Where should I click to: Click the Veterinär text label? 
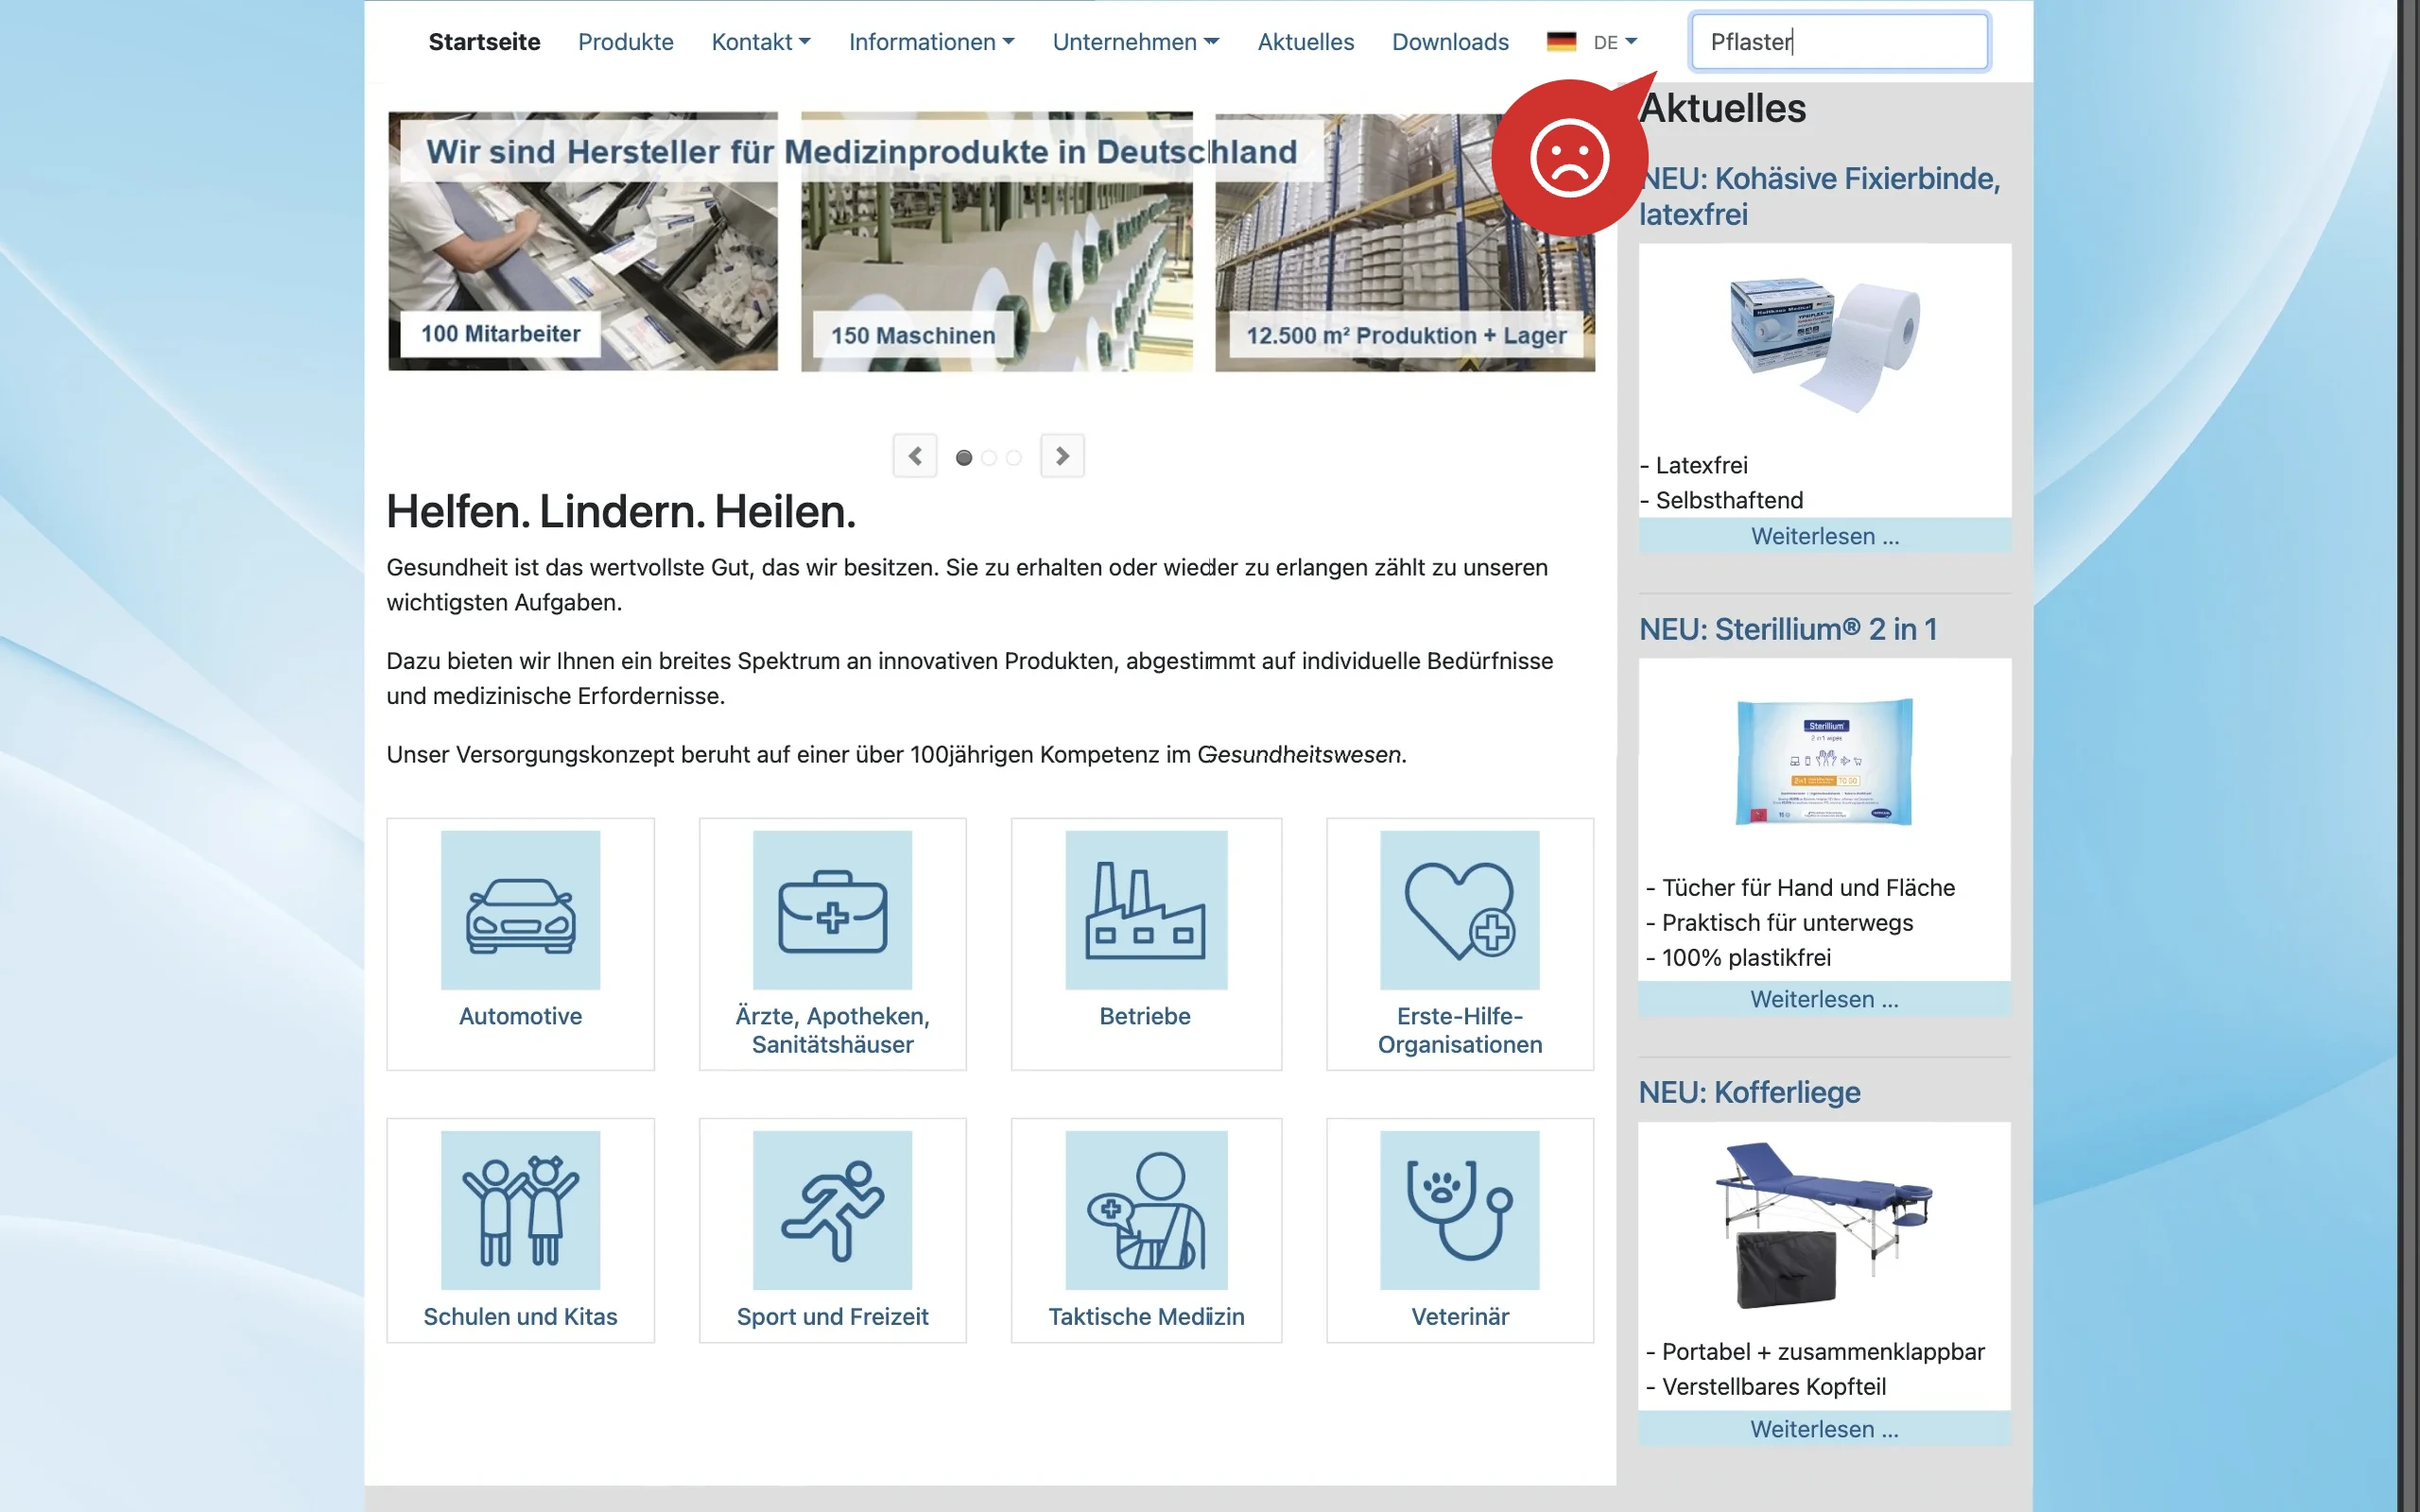pyautogui.click(x=1460, y=1316)
